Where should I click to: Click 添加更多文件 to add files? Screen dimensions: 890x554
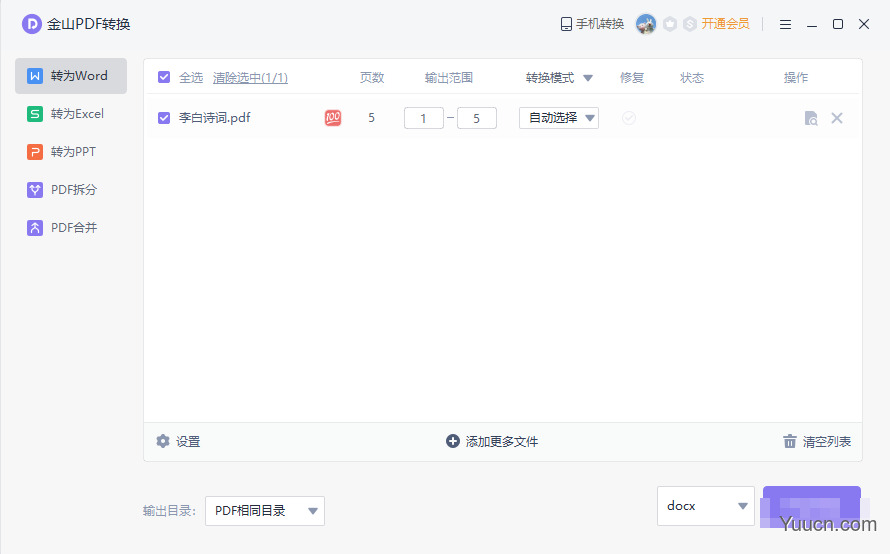pos(492,442)
